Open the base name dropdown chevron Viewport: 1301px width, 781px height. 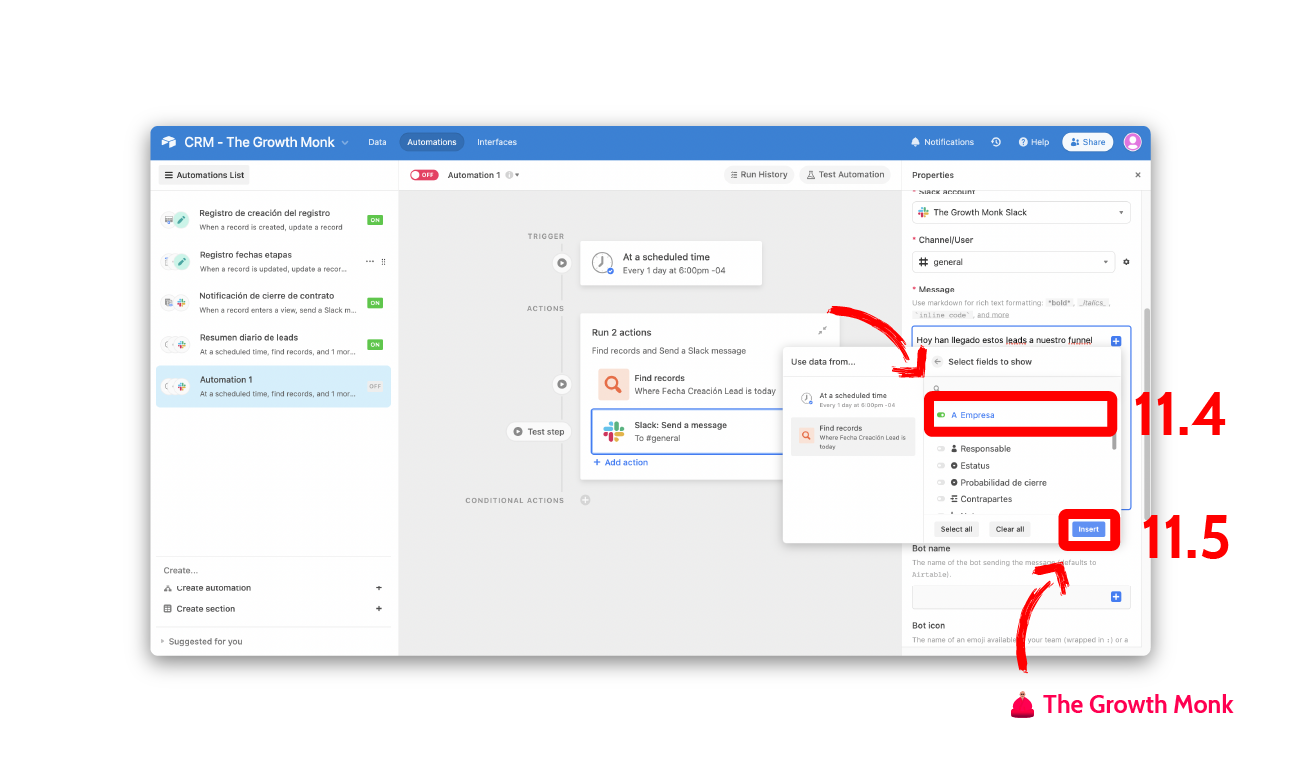[345, 143]
